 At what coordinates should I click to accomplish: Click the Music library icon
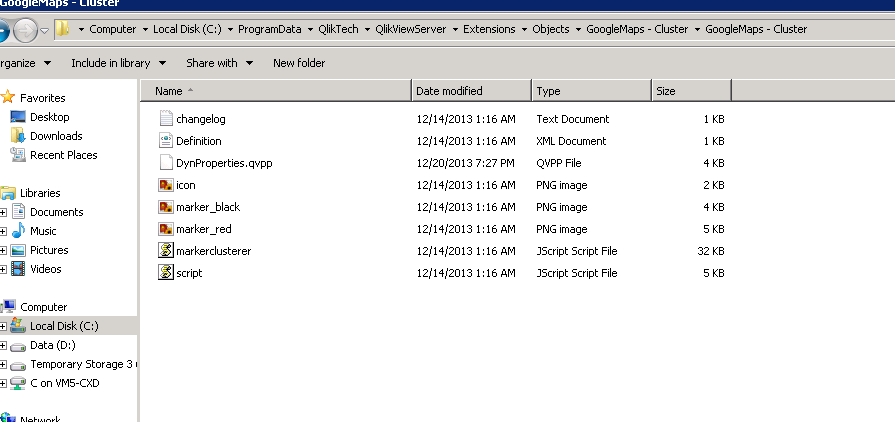point(18,231)
